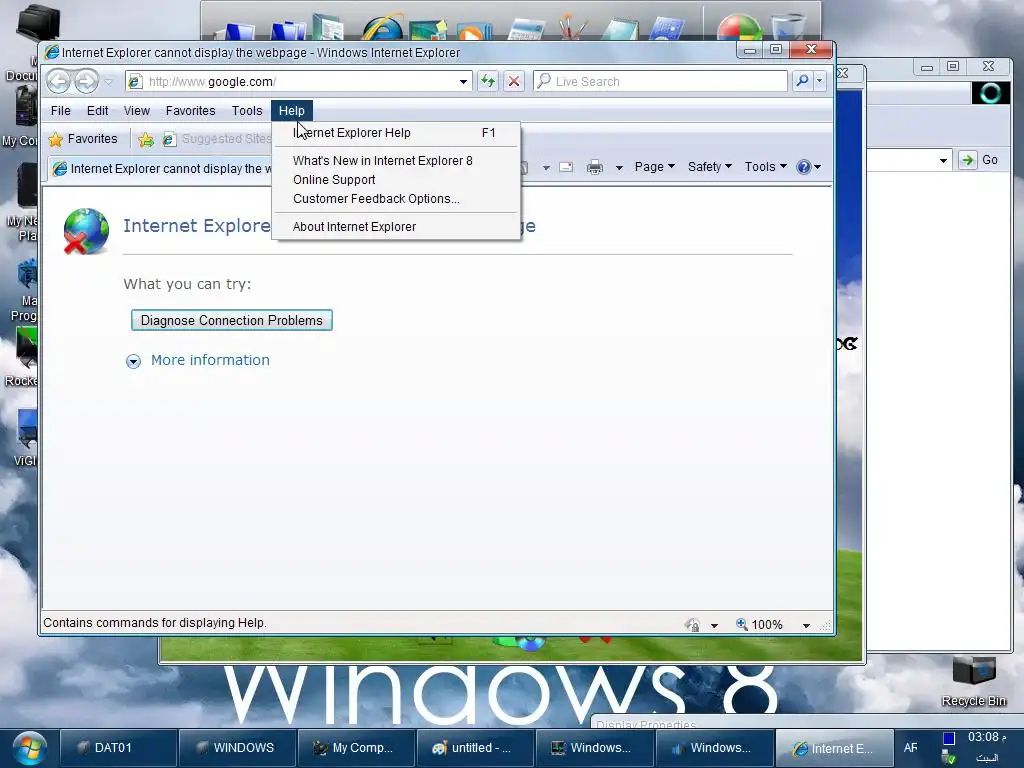Viewport: 1024px width, 768px height.
Task: Expand the address bar URL dropdown
Action: 463,82
